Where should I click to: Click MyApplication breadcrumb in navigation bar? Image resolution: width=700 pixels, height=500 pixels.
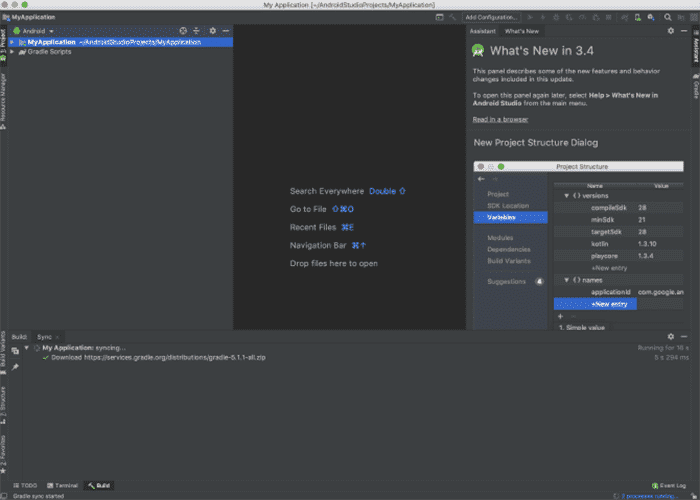point(29,17)
